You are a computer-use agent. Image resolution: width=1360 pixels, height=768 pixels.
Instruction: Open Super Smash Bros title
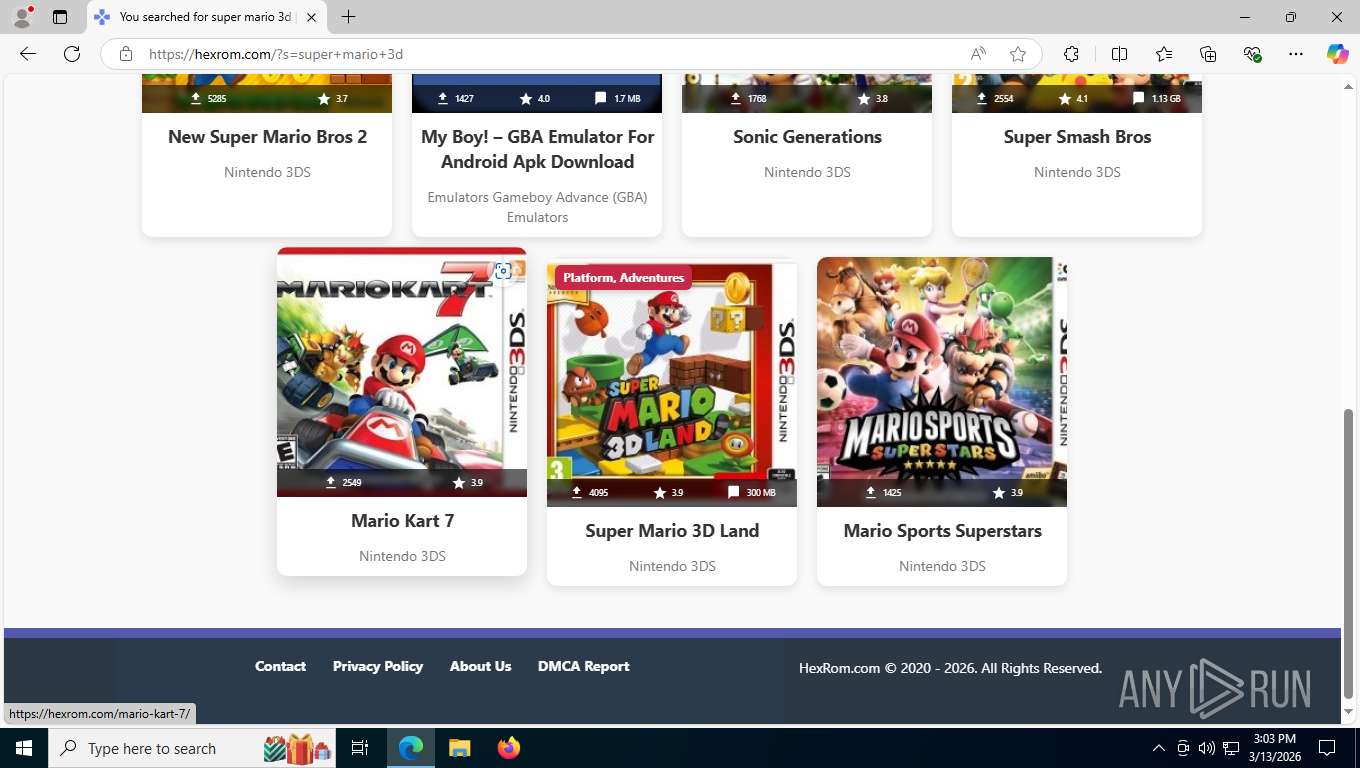point(1077,136)
